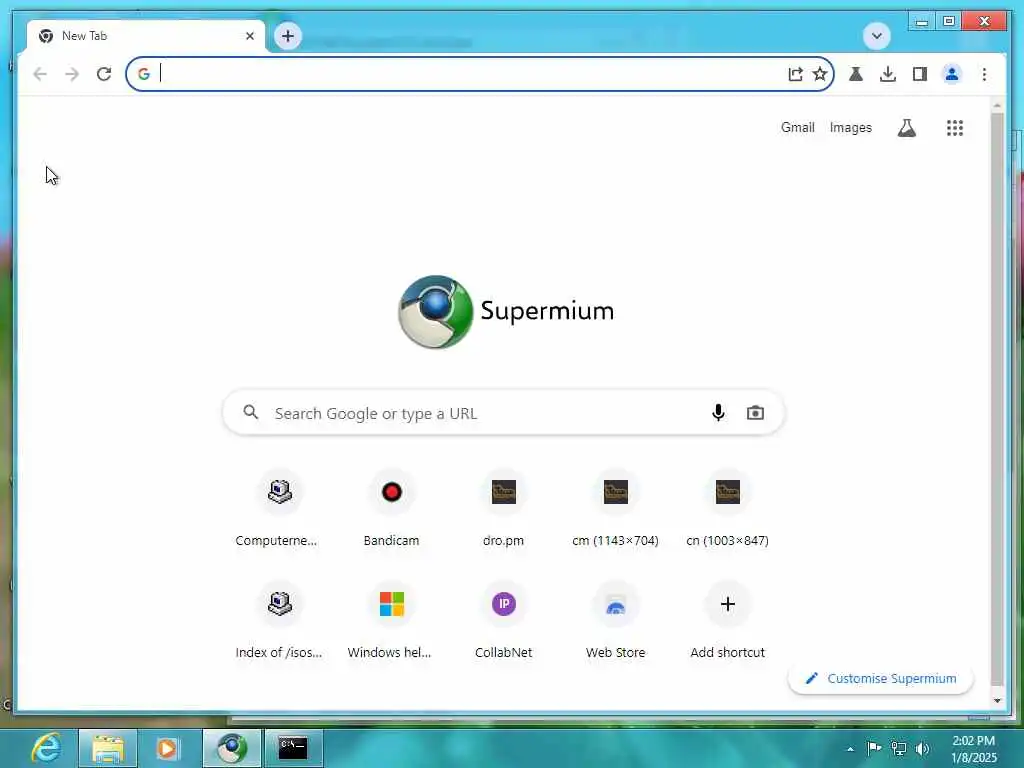Open File Explorer from taskbar

[x=108, y=748]
